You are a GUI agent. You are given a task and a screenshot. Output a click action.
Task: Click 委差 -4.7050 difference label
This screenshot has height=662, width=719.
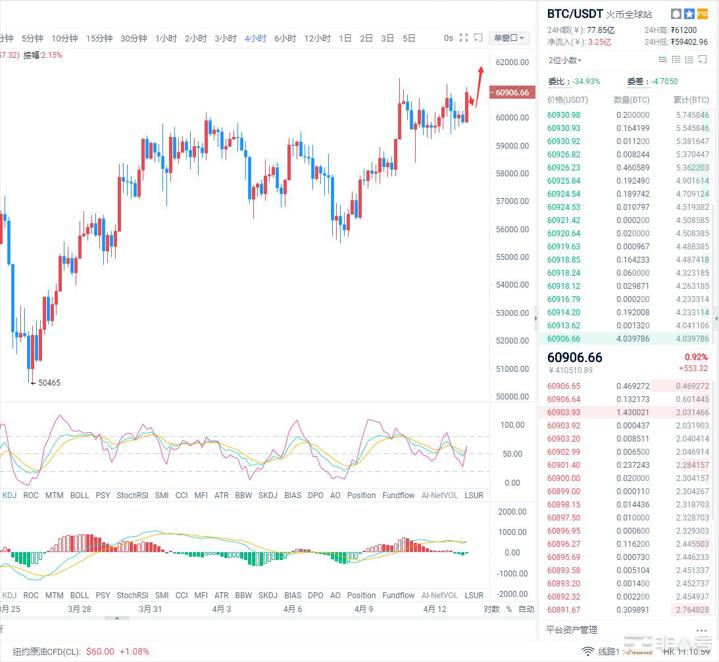pos(652,81)
